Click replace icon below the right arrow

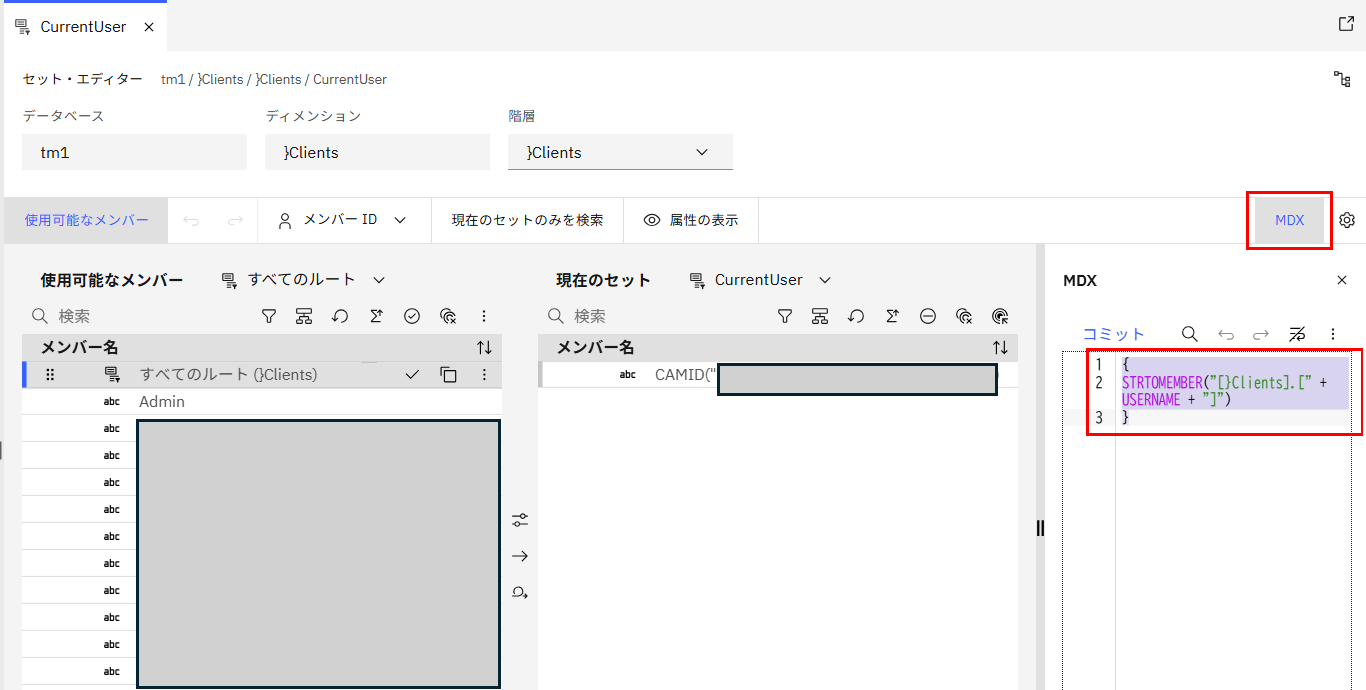click(520, 592)
